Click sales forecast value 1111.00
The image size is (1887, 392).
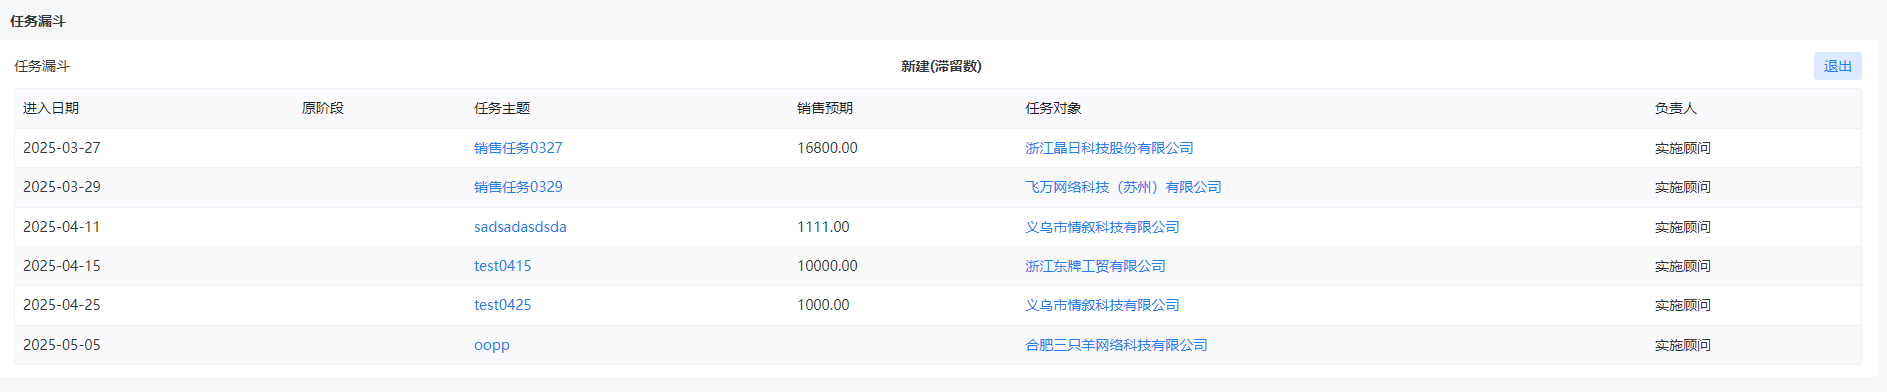823,227
